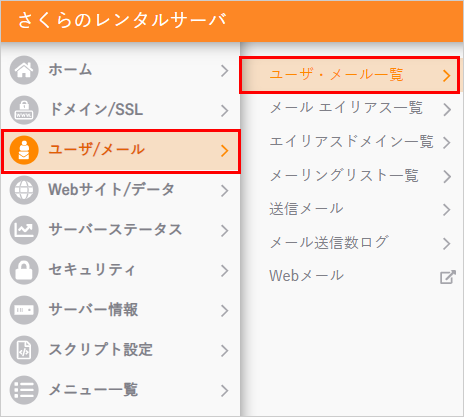
Task: Click the サーバーステータス chart icon
Action: pyautogui.click(x=24, y=230)
